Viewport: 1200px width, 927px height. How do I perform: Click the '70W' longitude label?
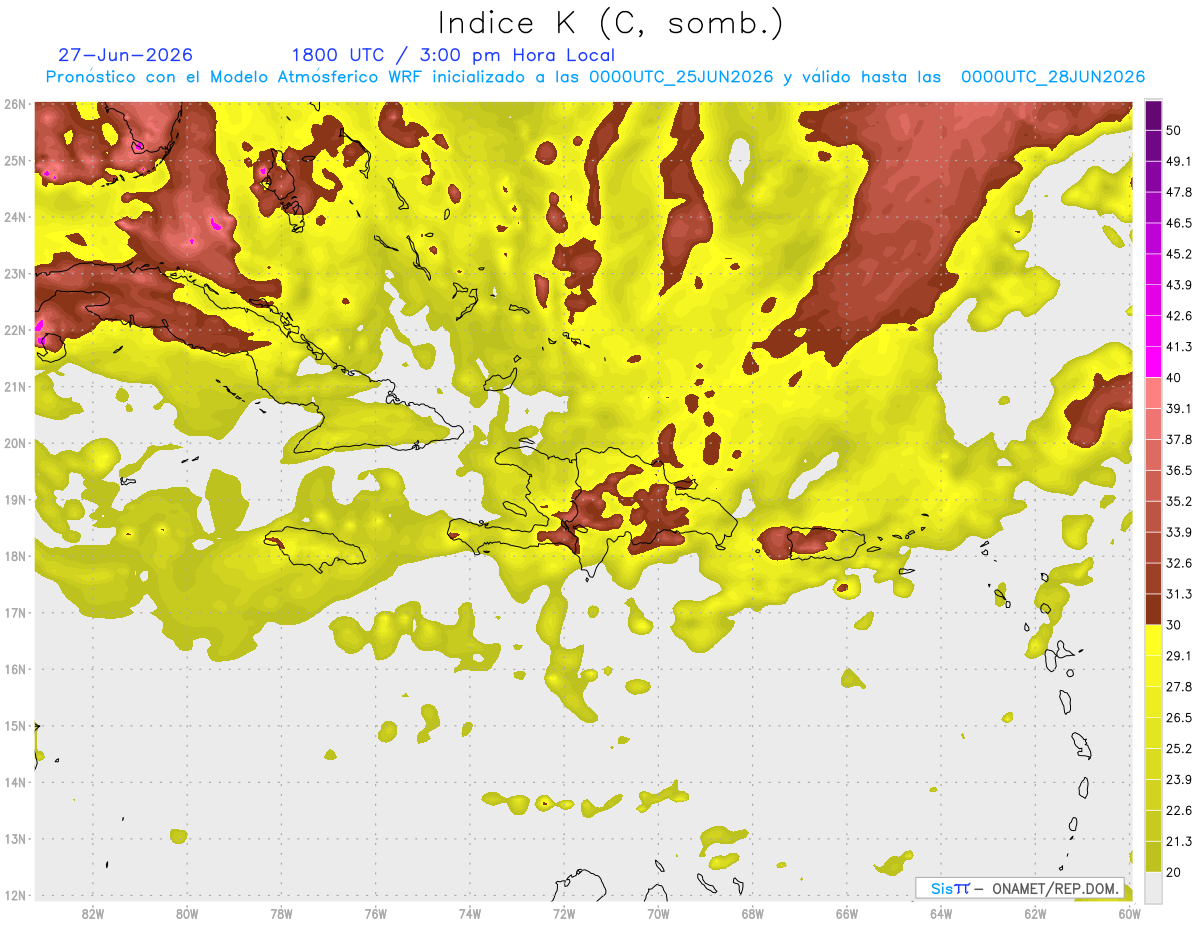click(658, 914)
